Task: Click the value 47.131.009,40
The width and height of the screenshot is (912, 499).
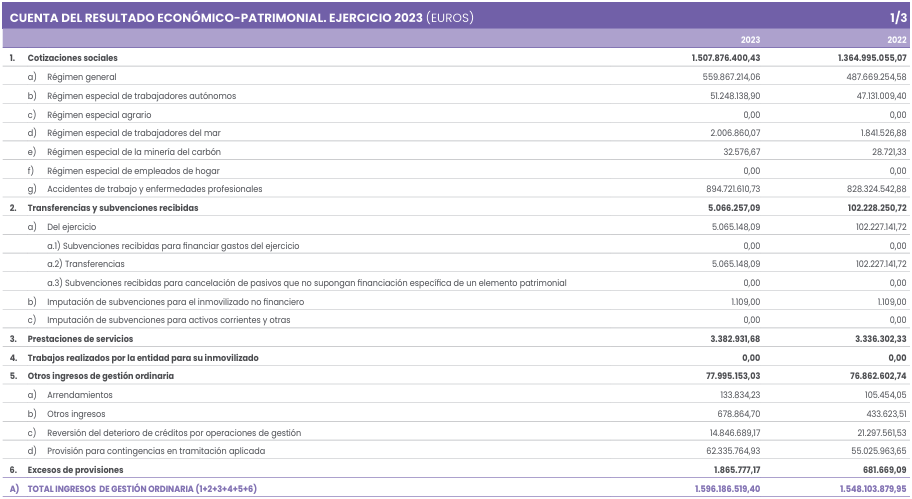Action: click(881, 96)
